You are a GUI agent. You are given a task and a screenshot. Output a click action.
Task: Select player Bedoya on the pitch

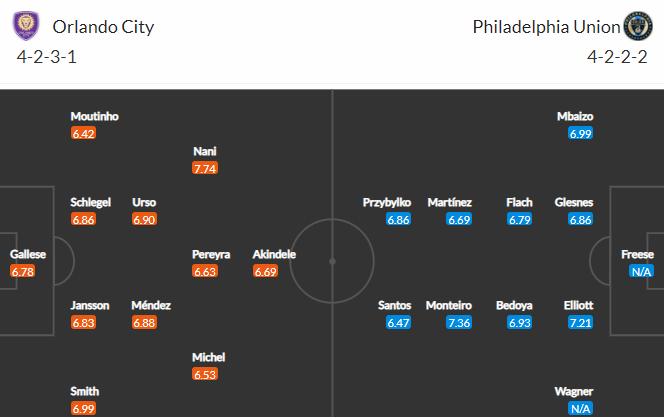tap(515, 305)
